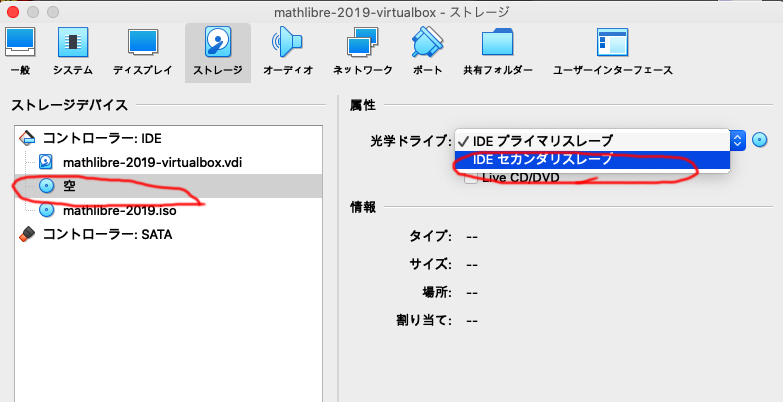Image resolution: width=783 pixels, height=402 pixels.
Task: Select the 空 optical drive entry
Action: pos(169,186)
